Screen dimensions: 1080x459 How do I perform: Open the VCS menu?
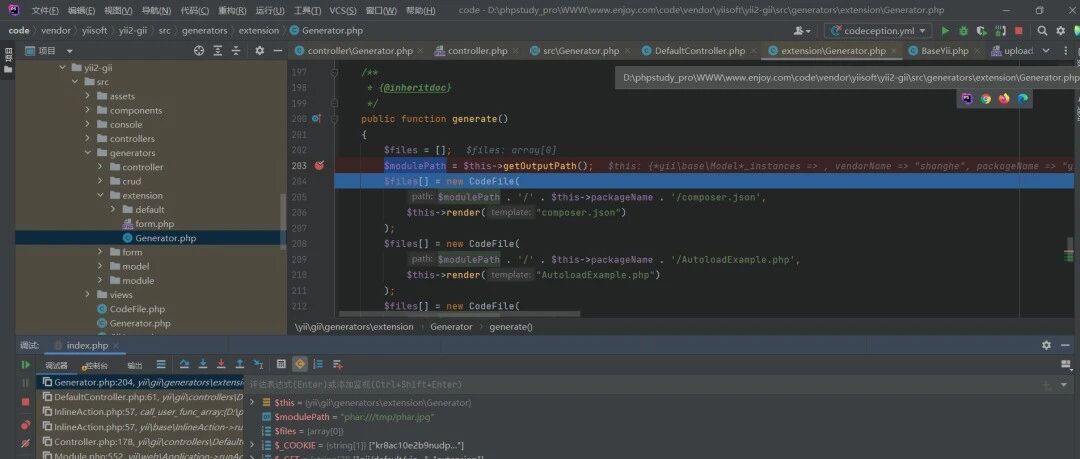pyautogui.click(x=342, y=10)
